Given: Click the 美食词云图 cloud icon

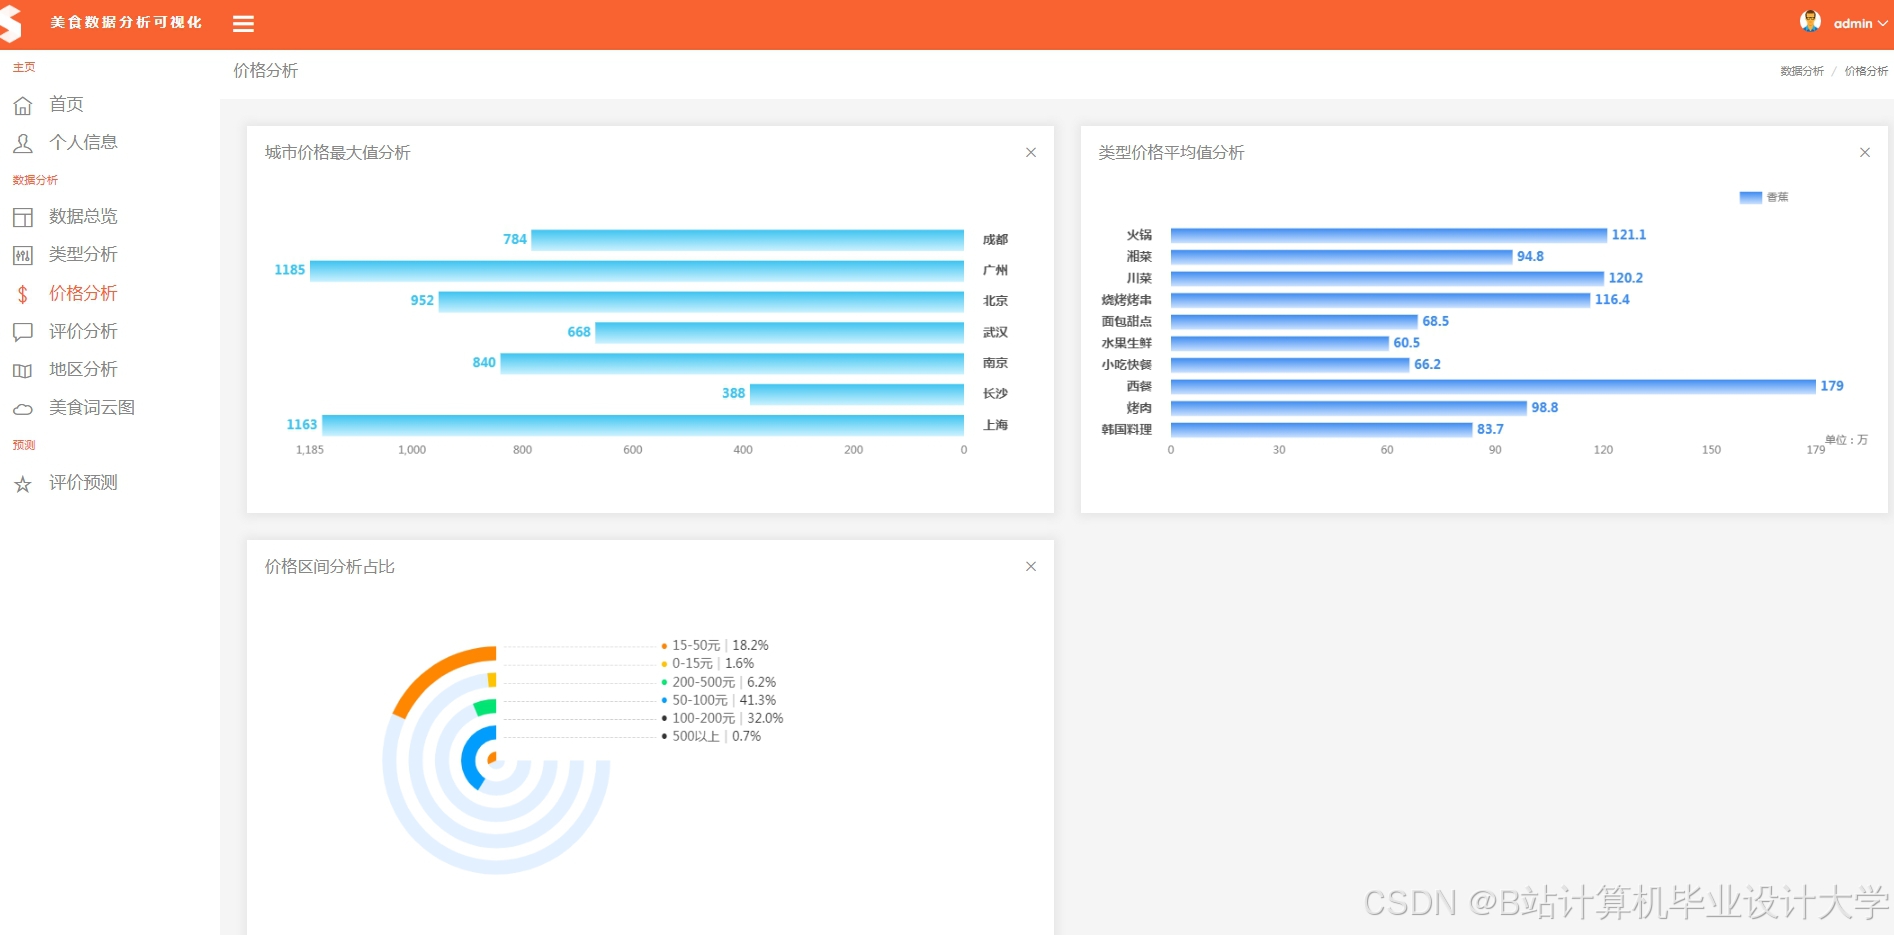Looking at the screenshot, I should 22,407.
